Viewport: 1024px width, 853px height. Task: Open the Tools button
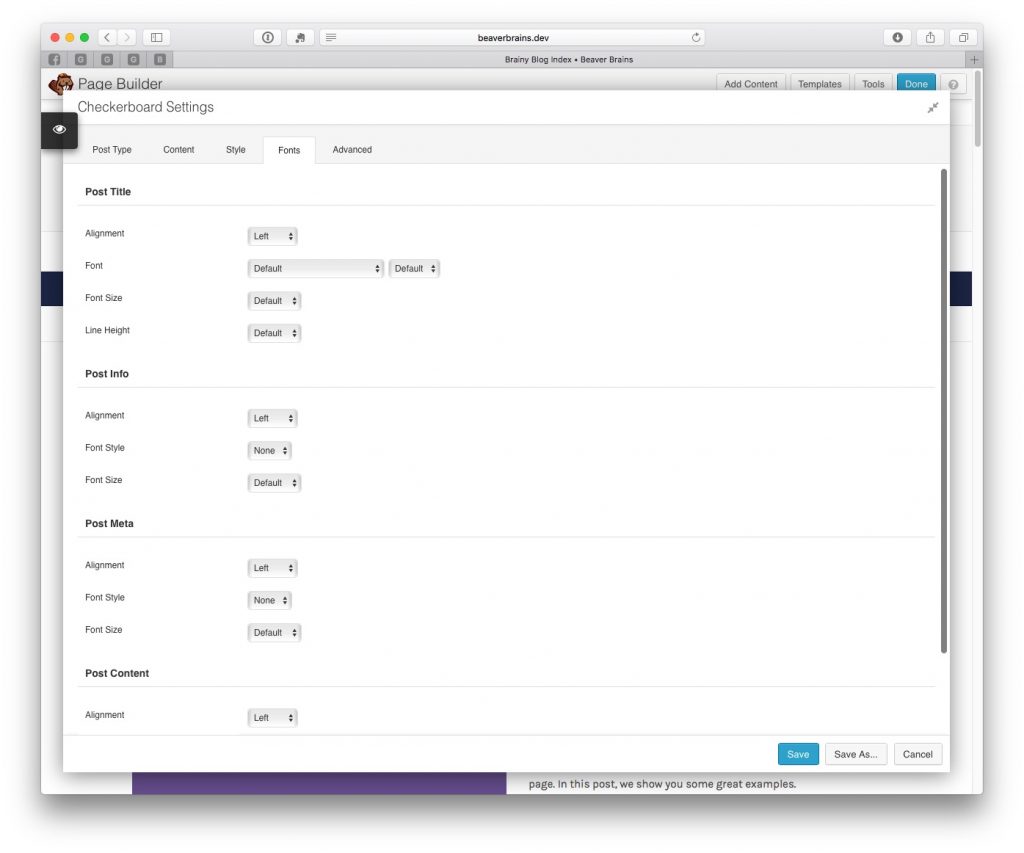click(x=872, y=84)
